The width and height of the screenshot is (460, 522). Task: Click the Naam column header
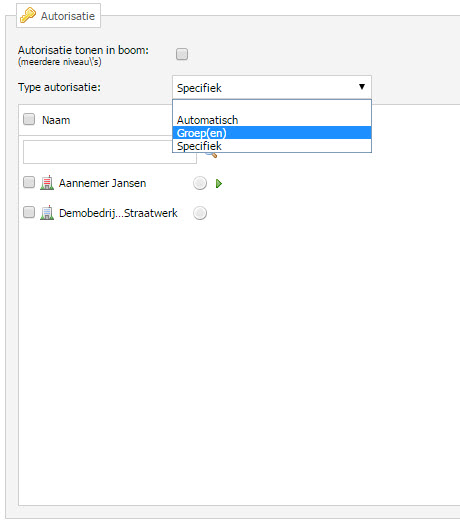[56, 120]
